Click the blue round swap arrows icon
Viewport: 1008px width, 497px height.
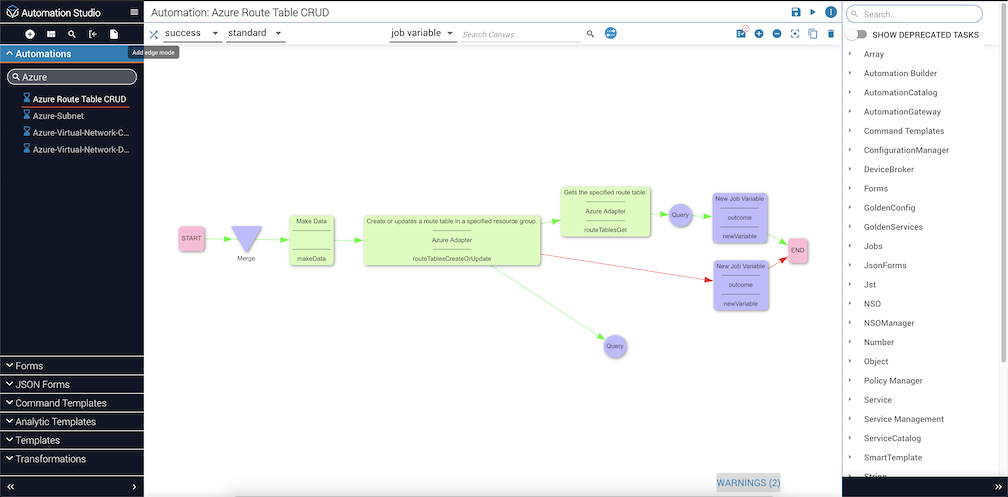click(611, 33)
